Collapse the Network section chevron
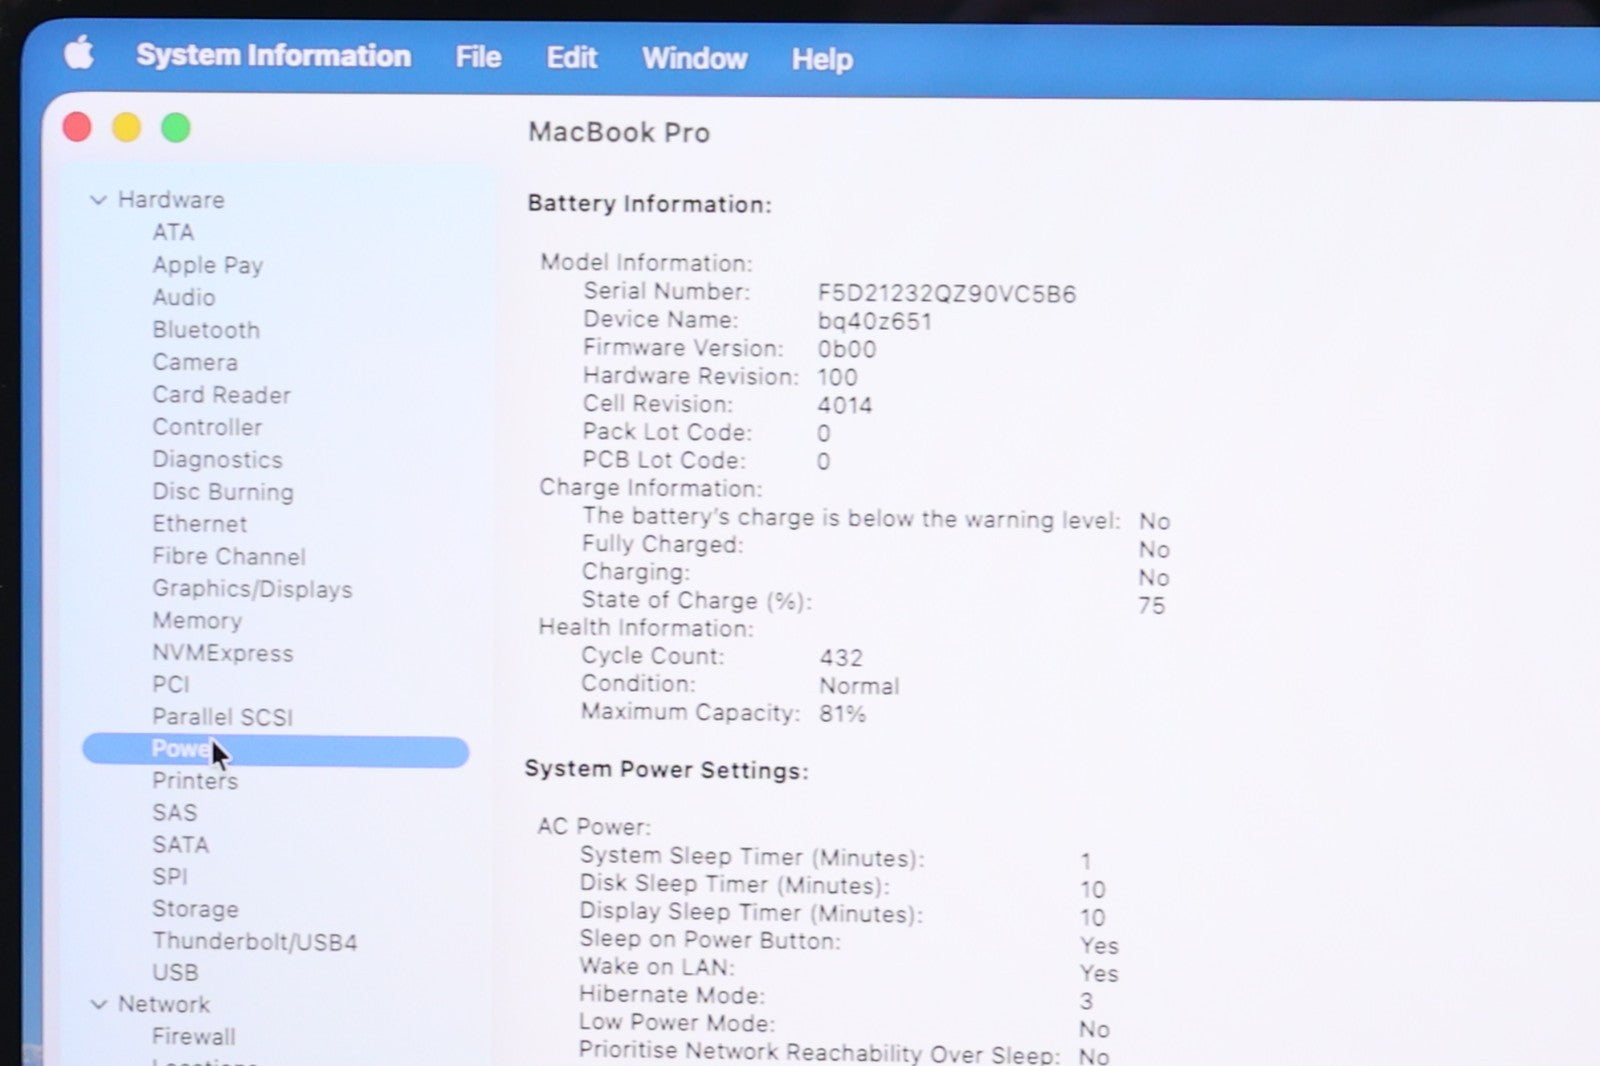The image size is (1600, 1066). [98, 1004]
